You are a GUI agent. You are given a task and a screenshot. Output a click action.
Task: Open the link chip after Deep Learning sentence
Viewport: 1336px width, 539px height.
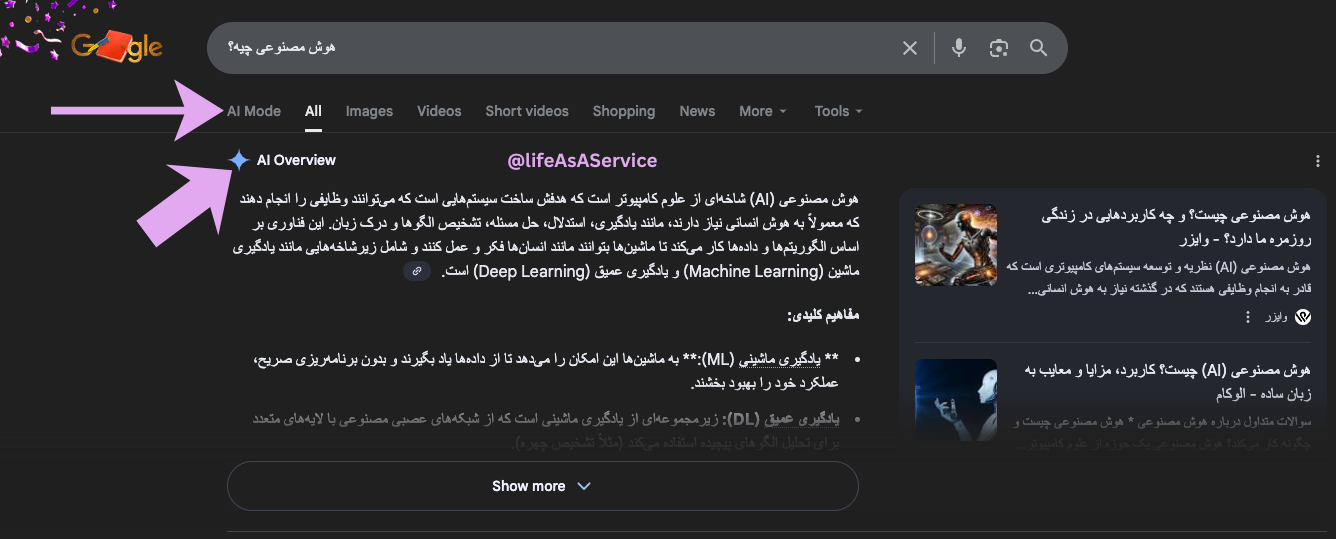click(x=417, y=271)
